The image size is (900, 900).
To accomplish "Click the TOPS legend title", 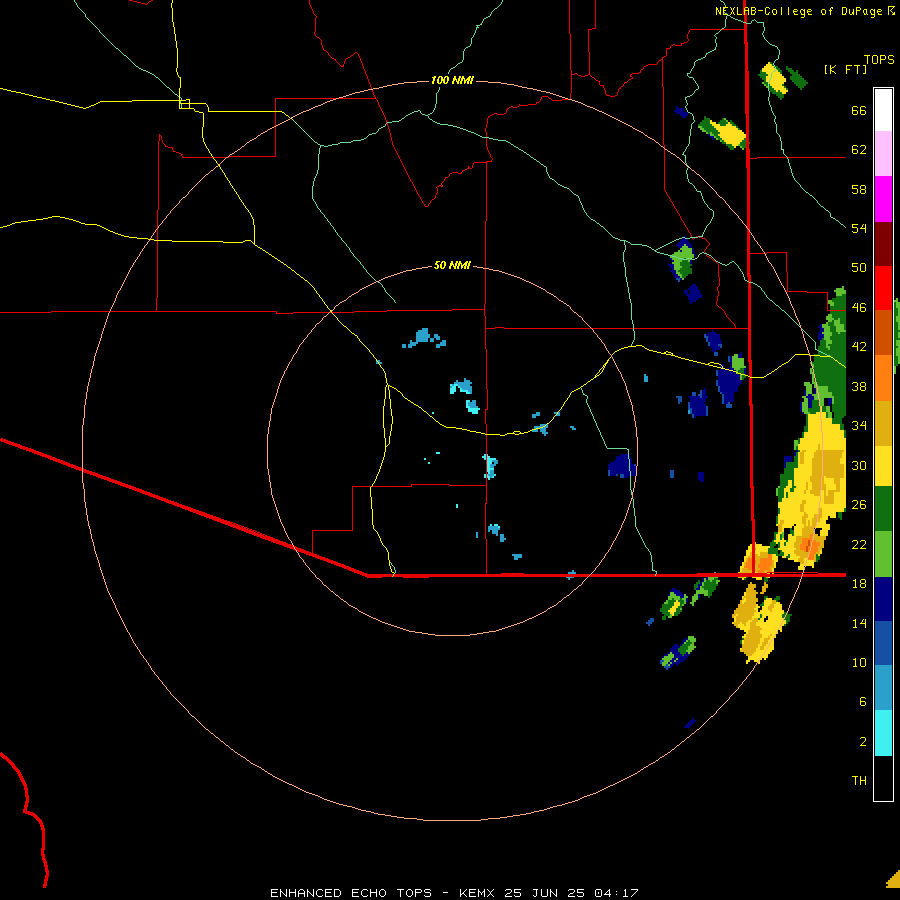I will point(879,59).
